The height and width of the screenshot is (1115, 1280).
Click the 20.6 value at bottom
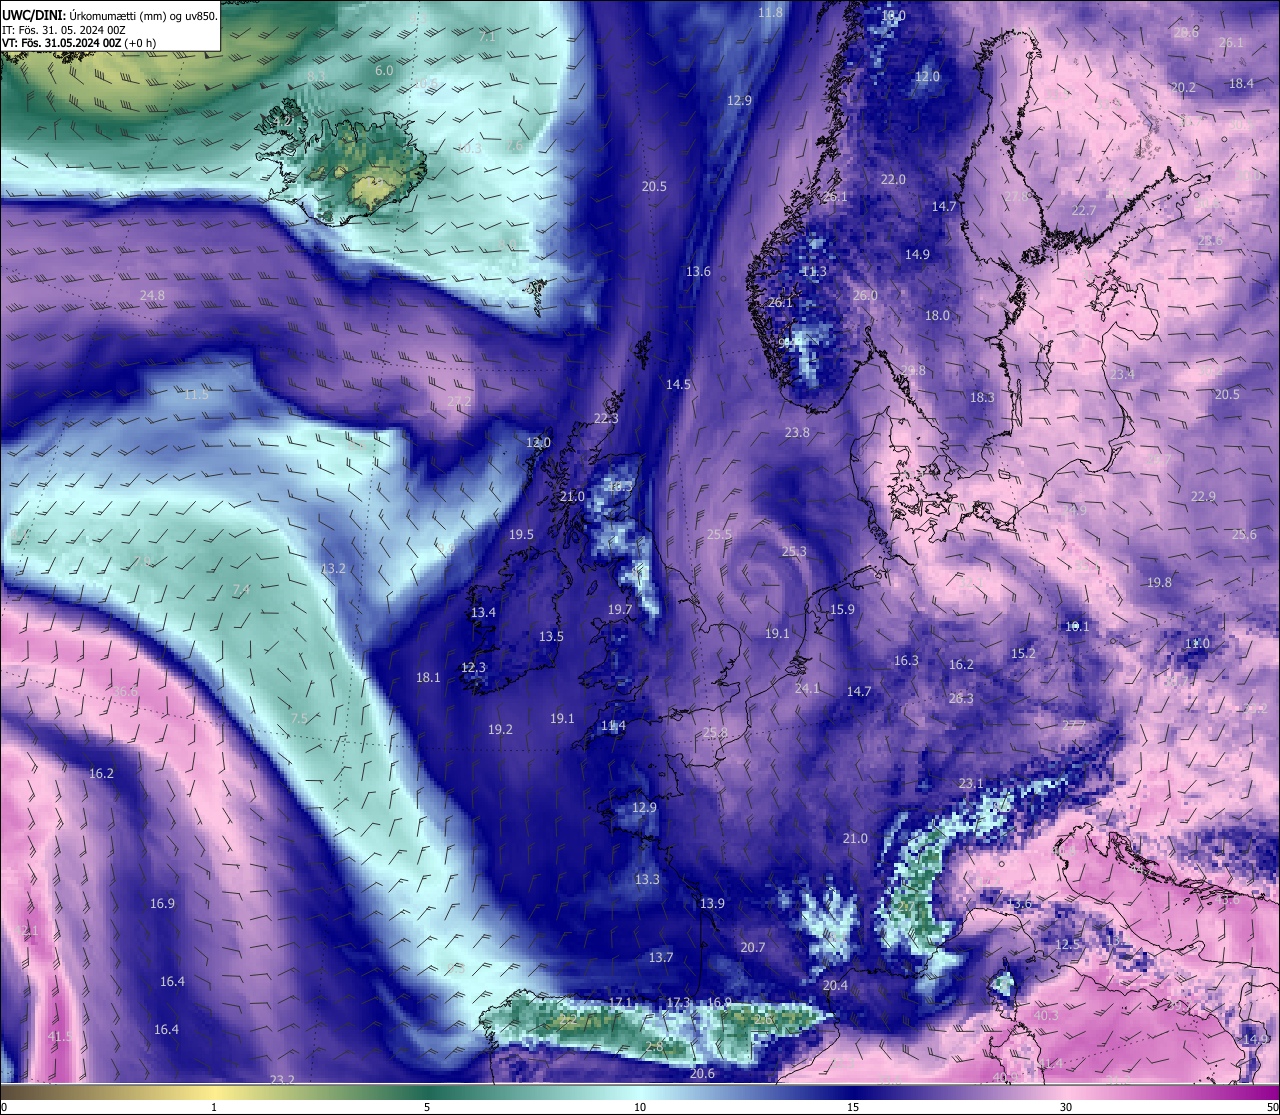(702, 1073)
